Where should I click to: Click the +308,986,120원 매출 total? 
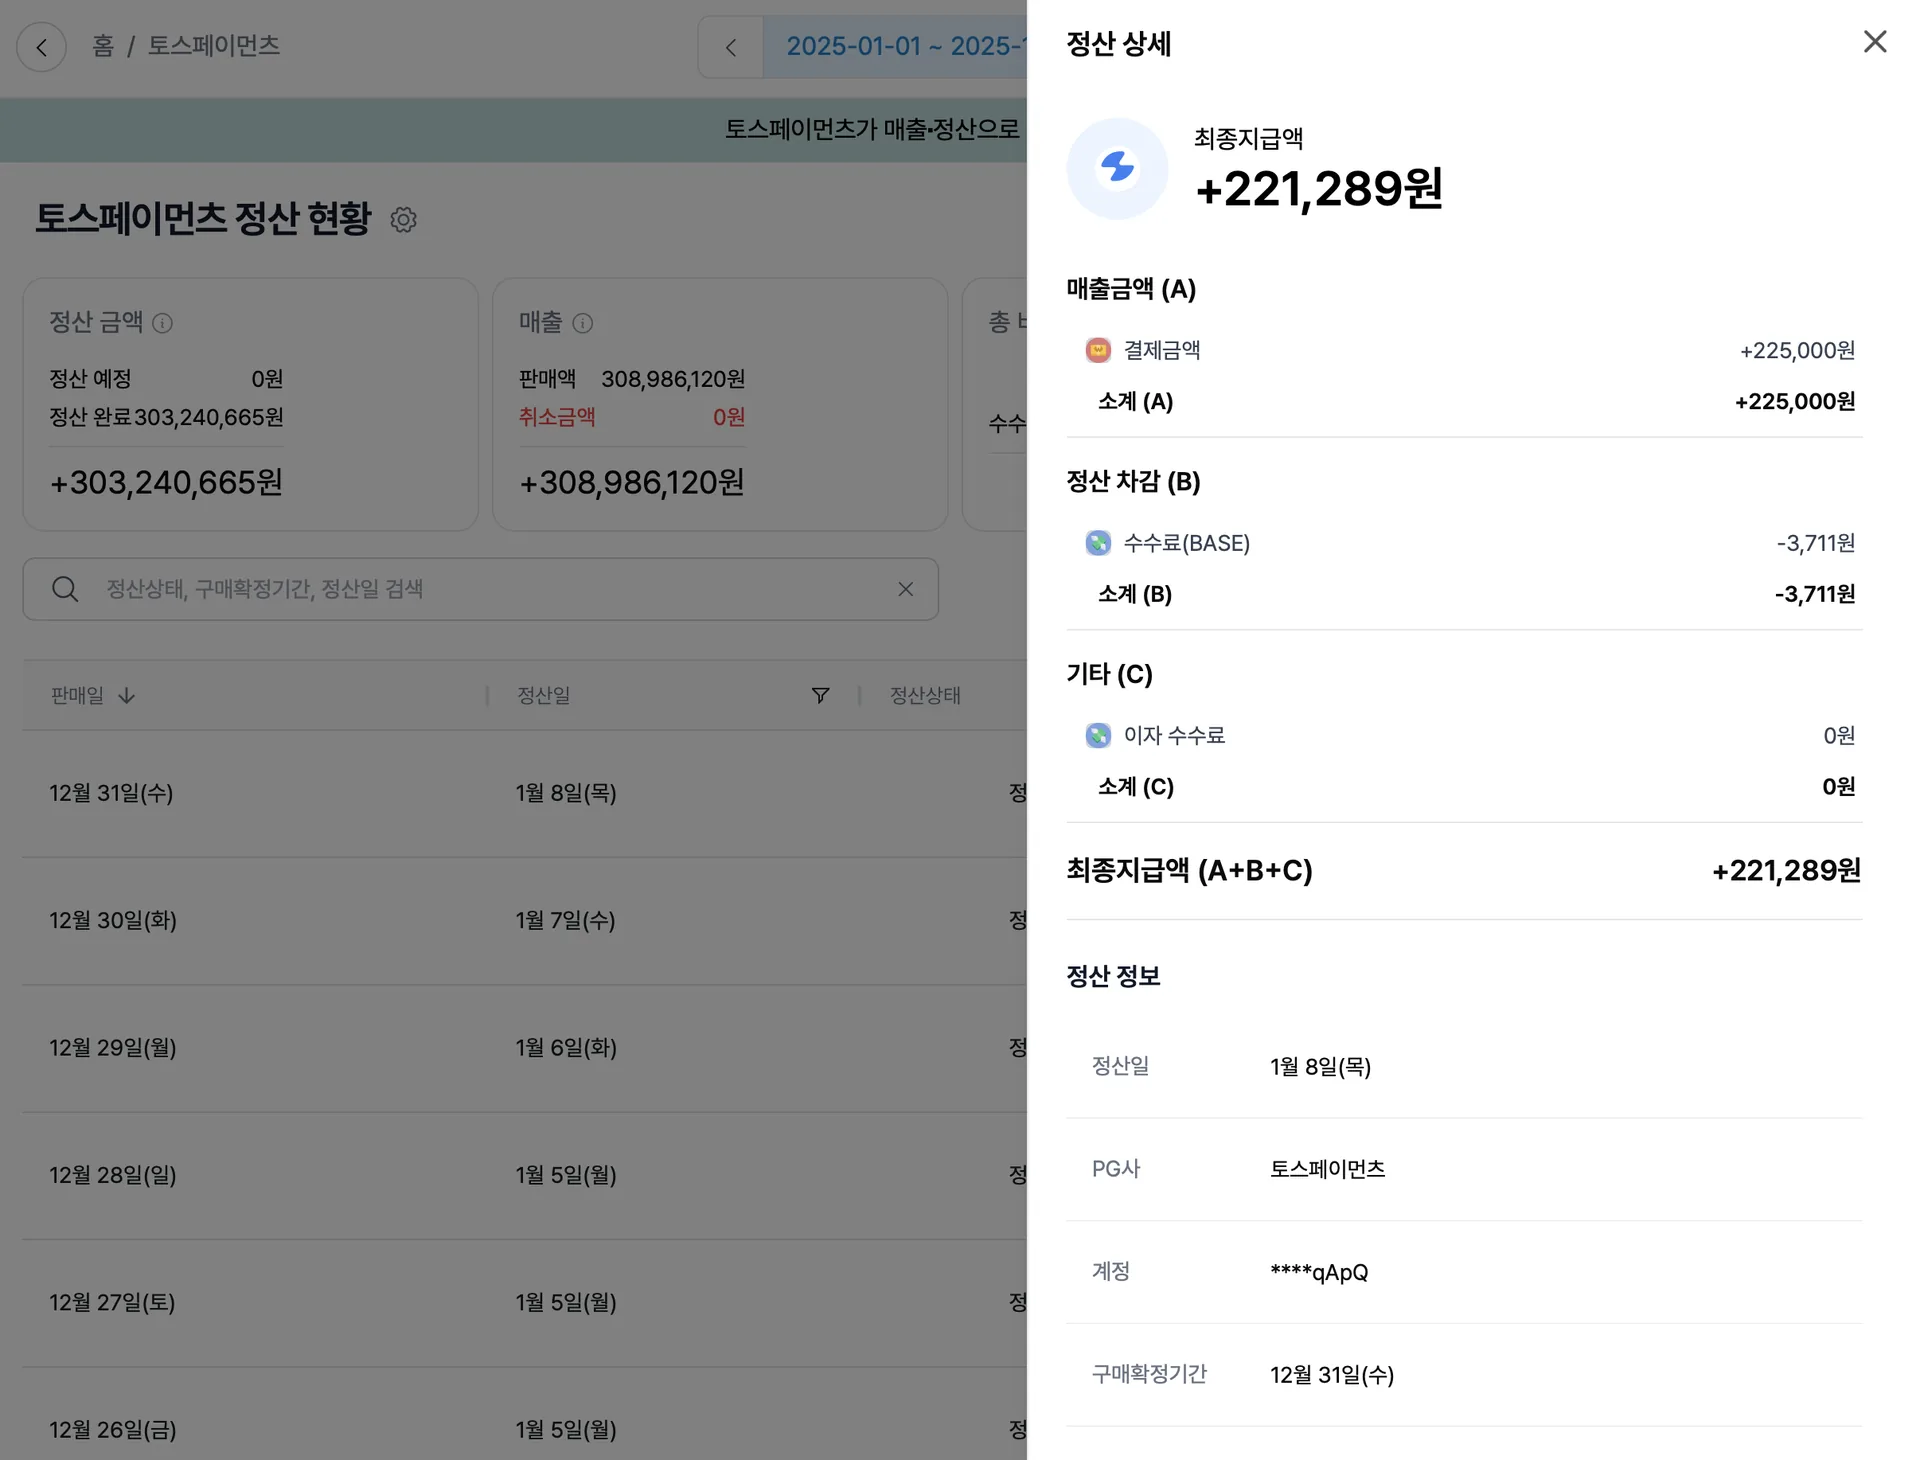point(631,483)
